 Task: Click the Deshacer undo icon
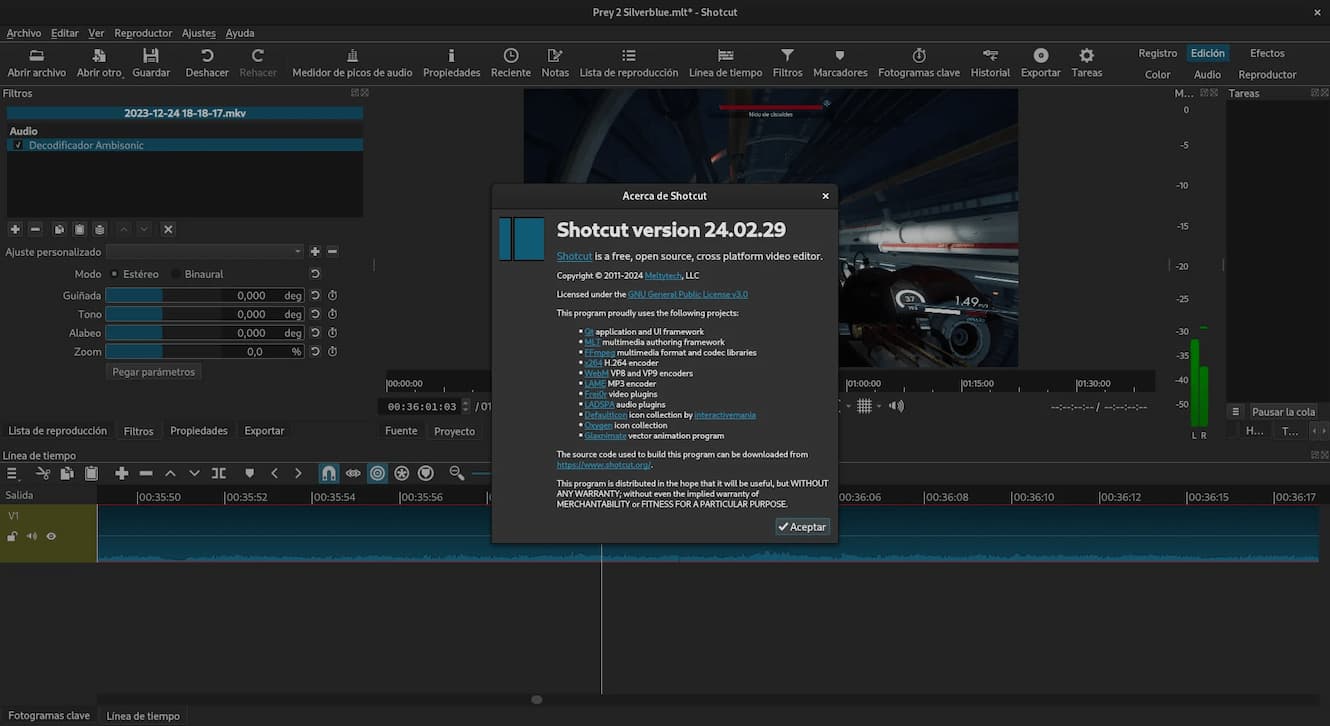pyautogui.click(x=207, y=55)
